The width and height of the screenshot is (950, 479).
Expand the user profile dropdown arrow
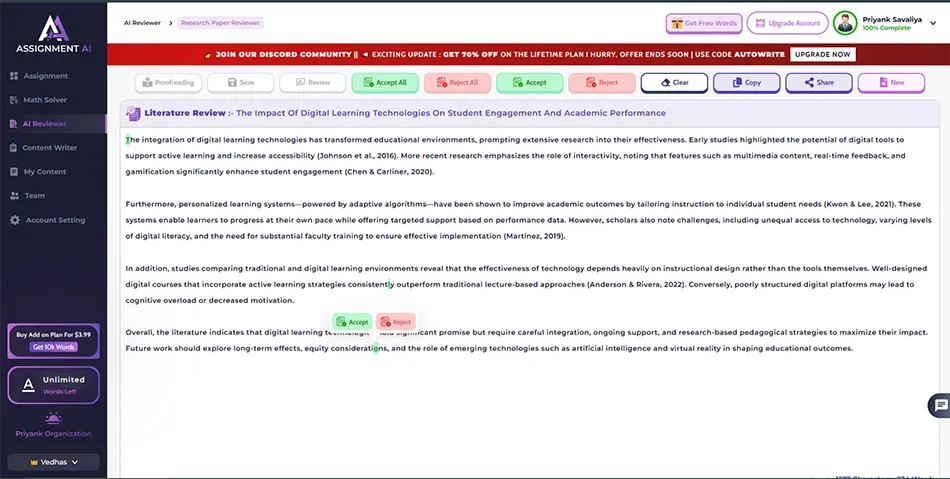pyautogui.click(x=933, y=23)
